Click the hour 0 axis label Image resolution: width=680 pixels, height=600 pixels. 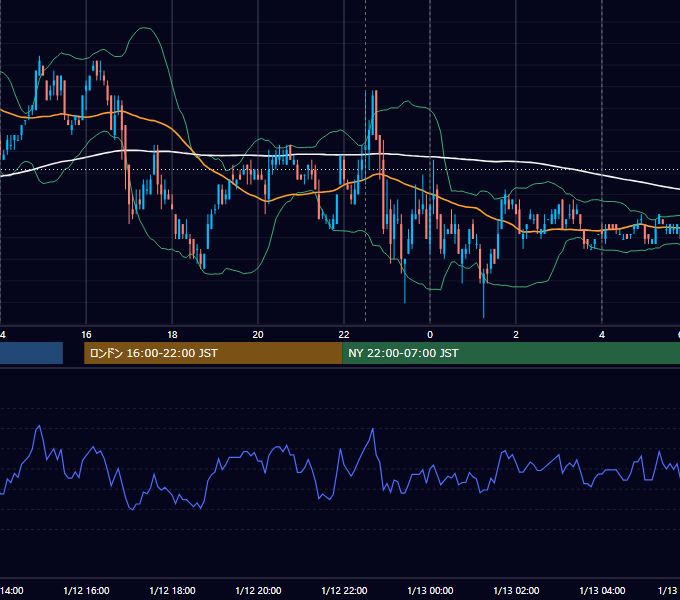coord(430,334)
